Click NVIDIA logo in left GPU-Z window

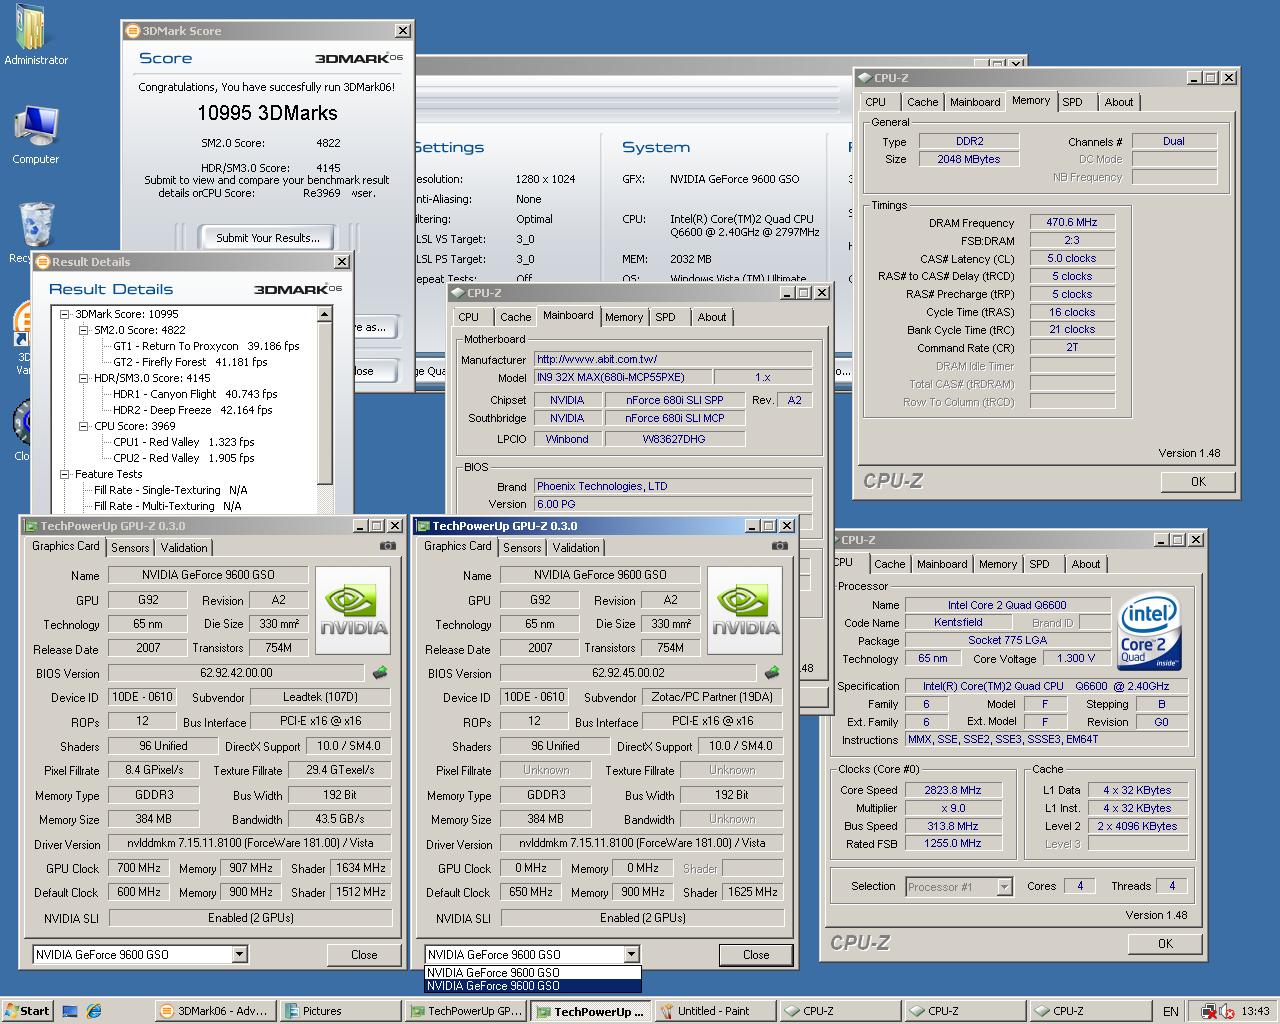353,611
